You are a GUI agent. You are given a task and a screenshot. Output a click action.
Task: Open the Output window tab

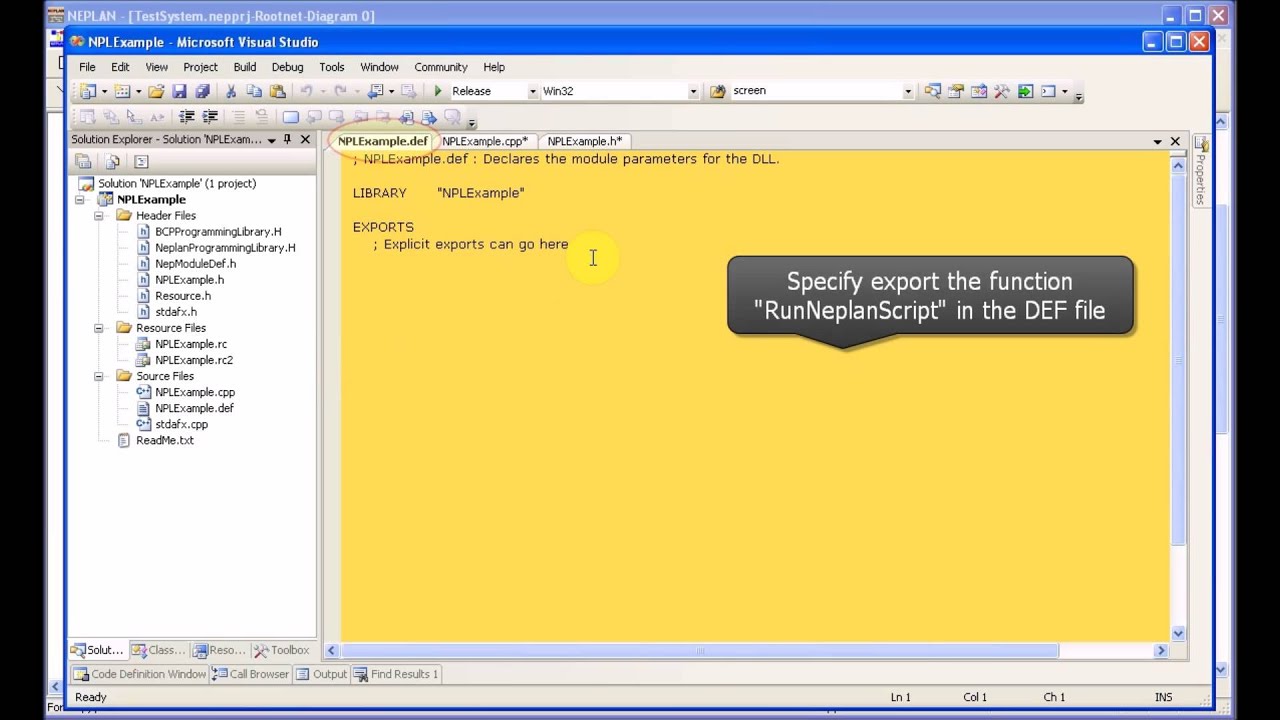click(x=322, y=674)
